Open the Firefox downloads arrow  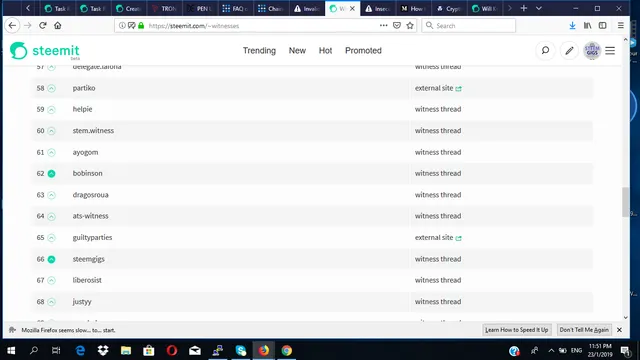click(572, 25)
